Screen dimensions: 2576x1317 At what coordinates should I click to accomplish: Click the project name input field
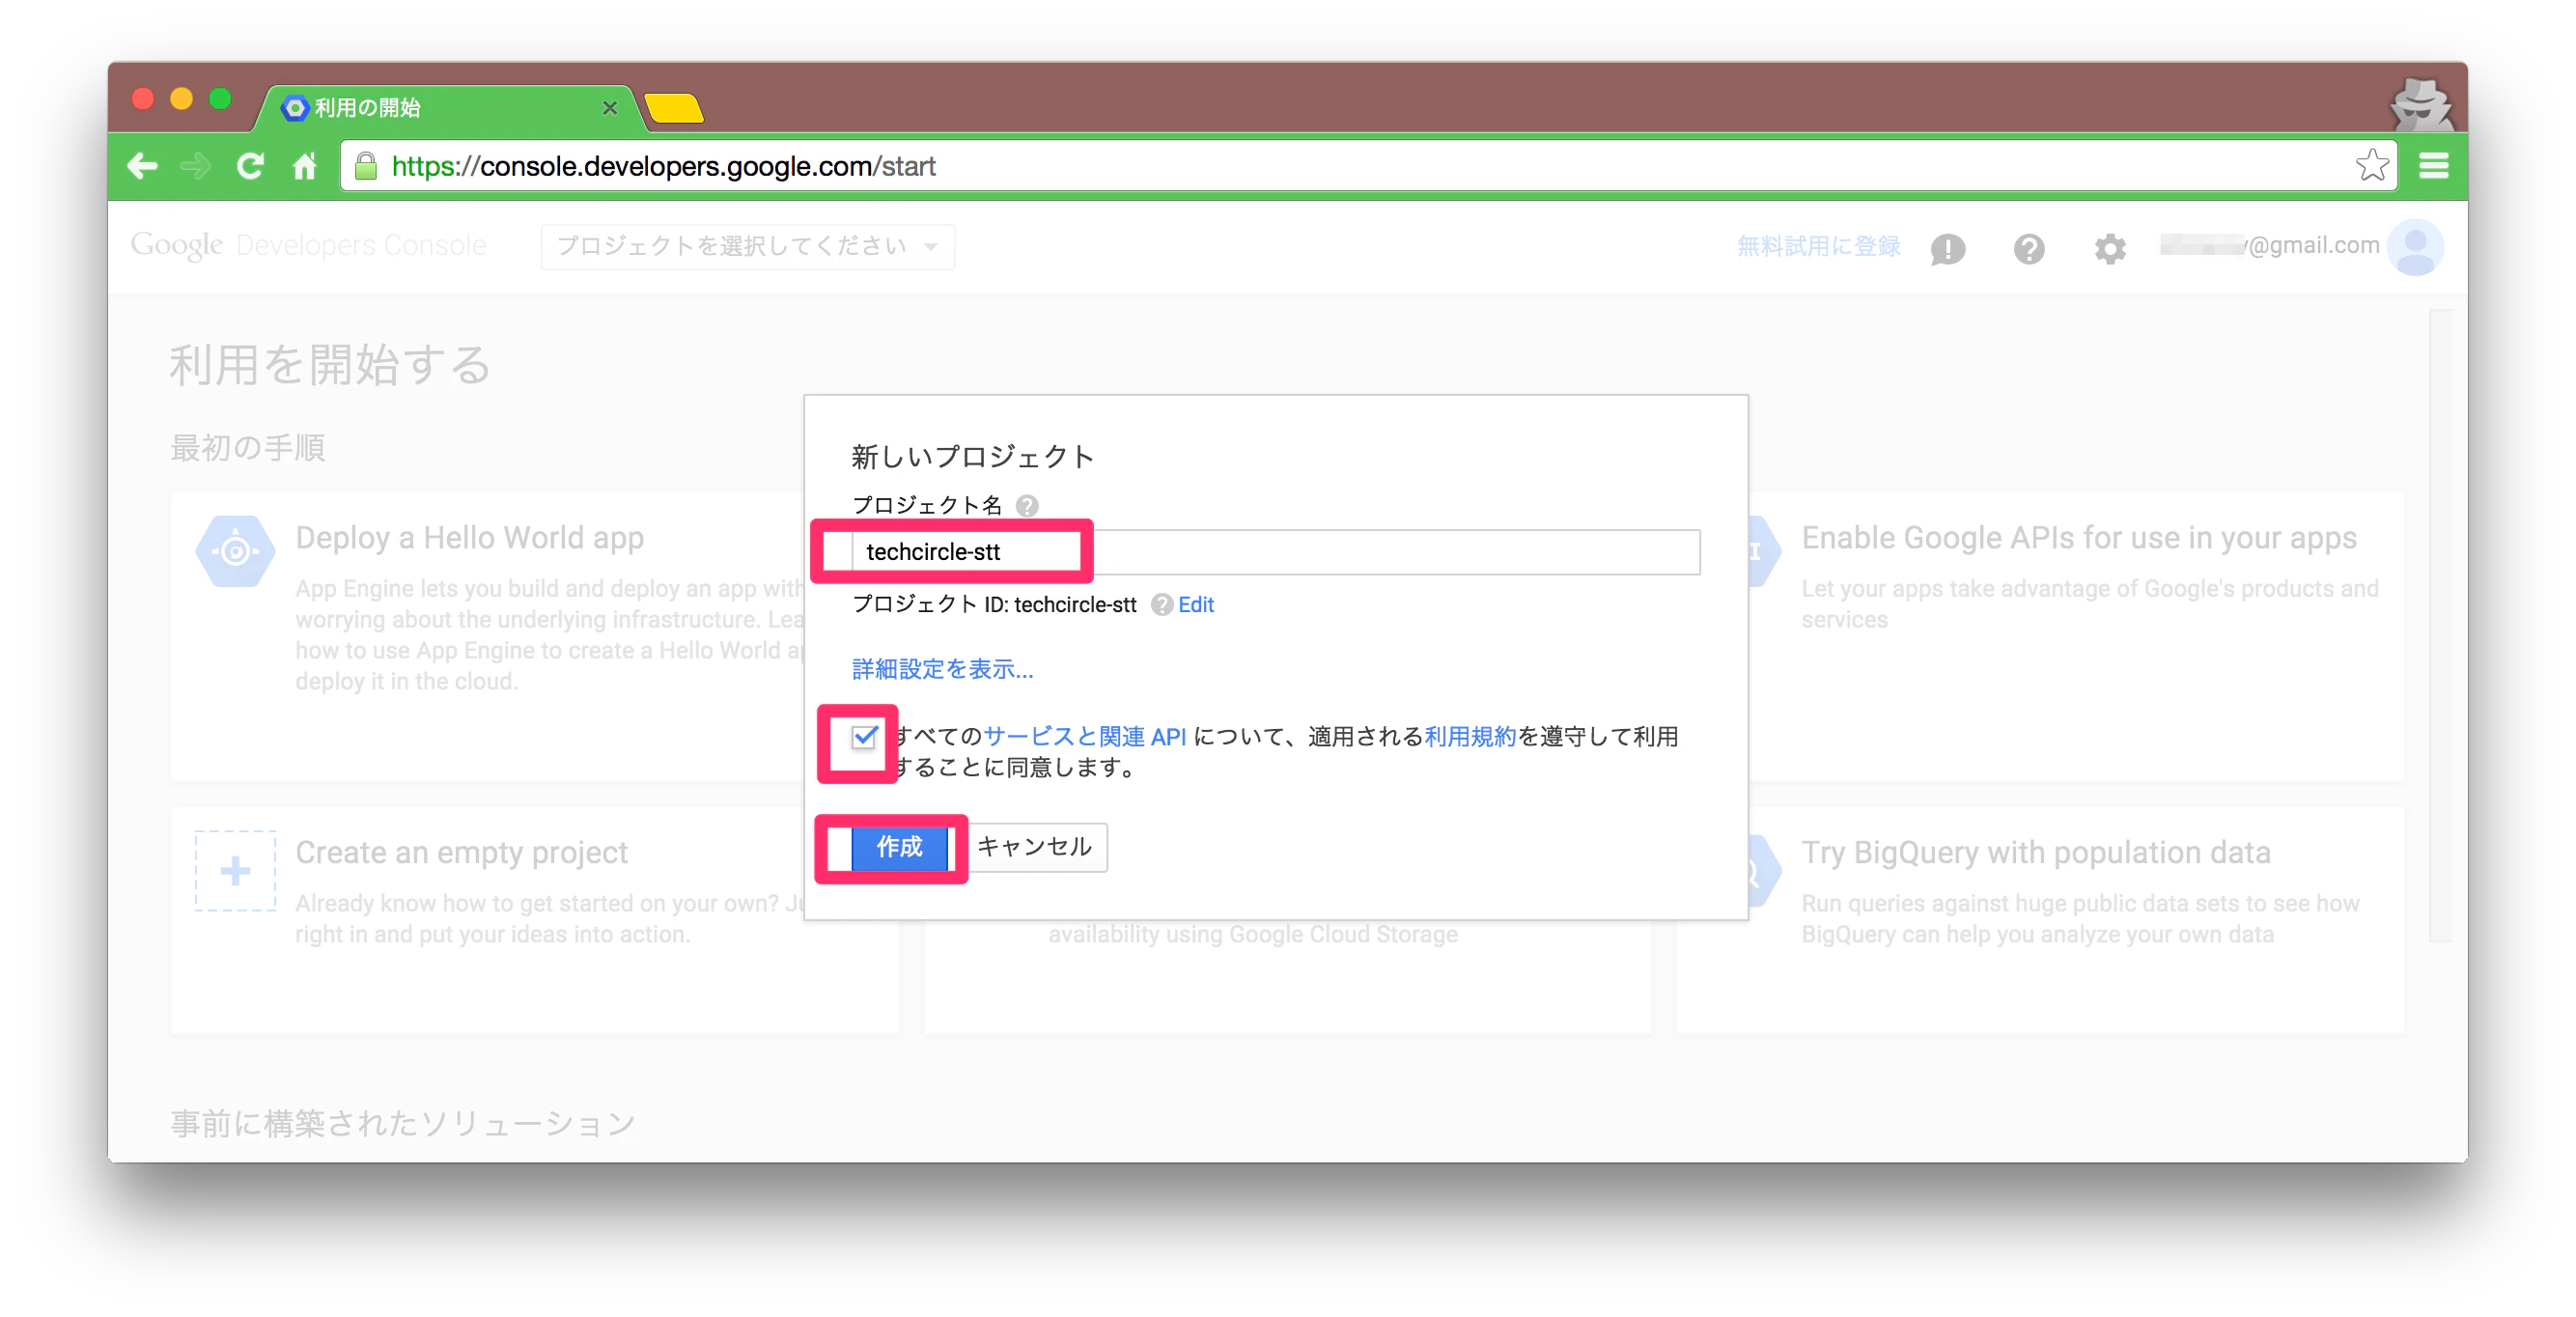pyautogui.click(x=1276, y=552)
